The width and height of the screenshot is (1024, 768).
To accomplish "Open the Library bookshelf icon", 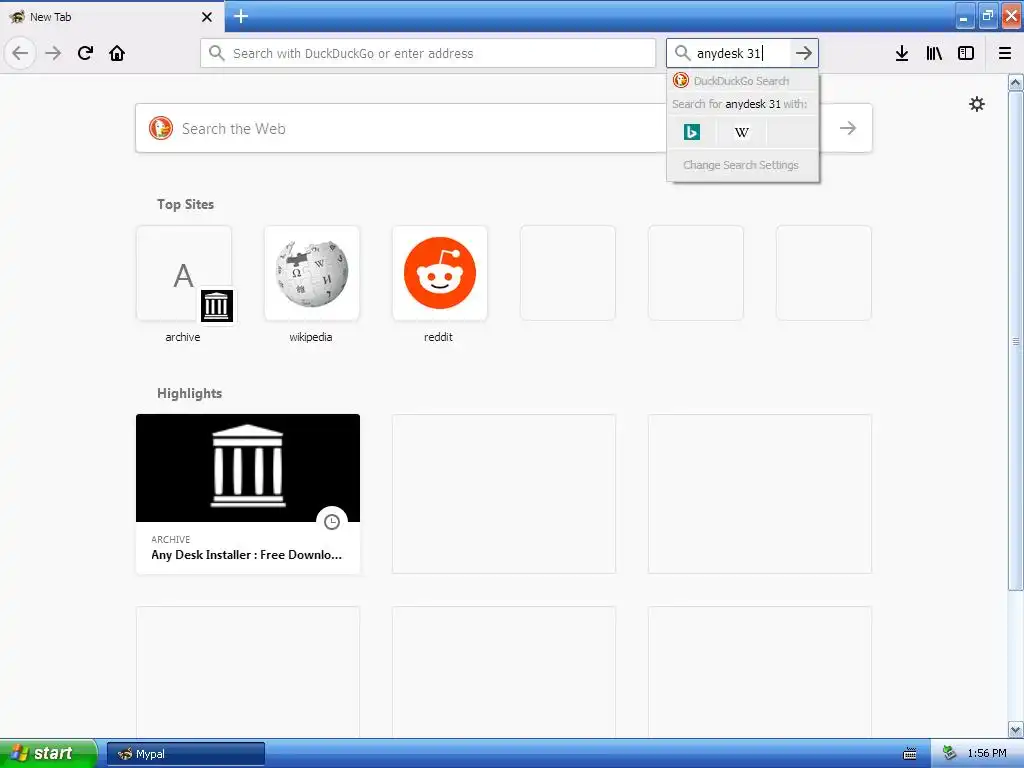I will 934,53.
